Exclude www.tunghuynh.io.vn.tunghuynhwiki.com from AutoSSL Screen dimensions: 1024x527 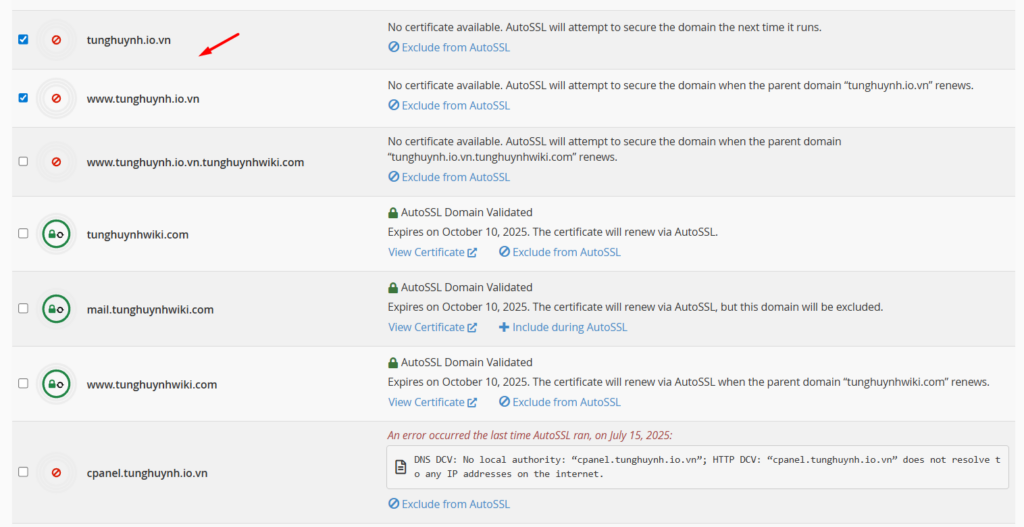pos(449,177)
